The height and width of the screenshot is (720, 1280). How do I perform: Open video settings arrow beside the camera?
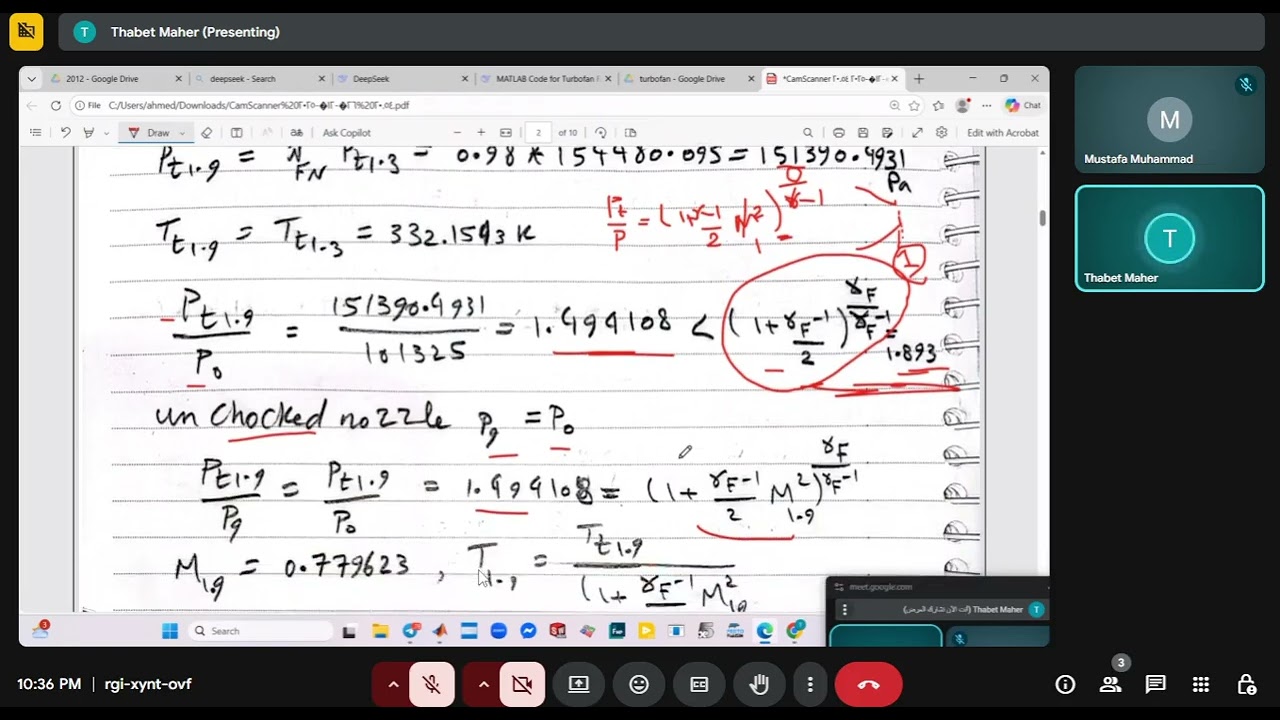pos(484,685)
